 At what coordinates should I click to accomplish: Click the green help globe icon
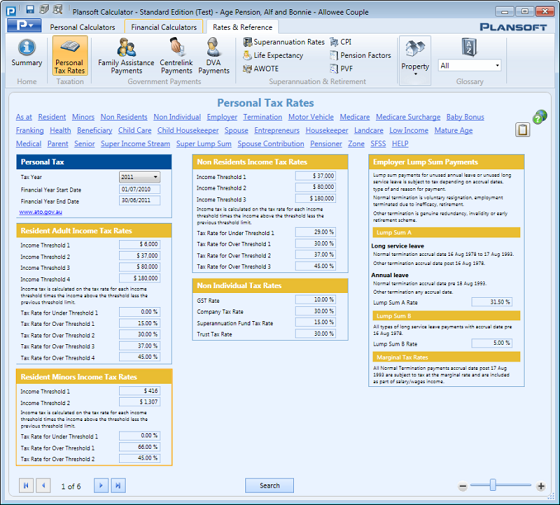[540, 117]
